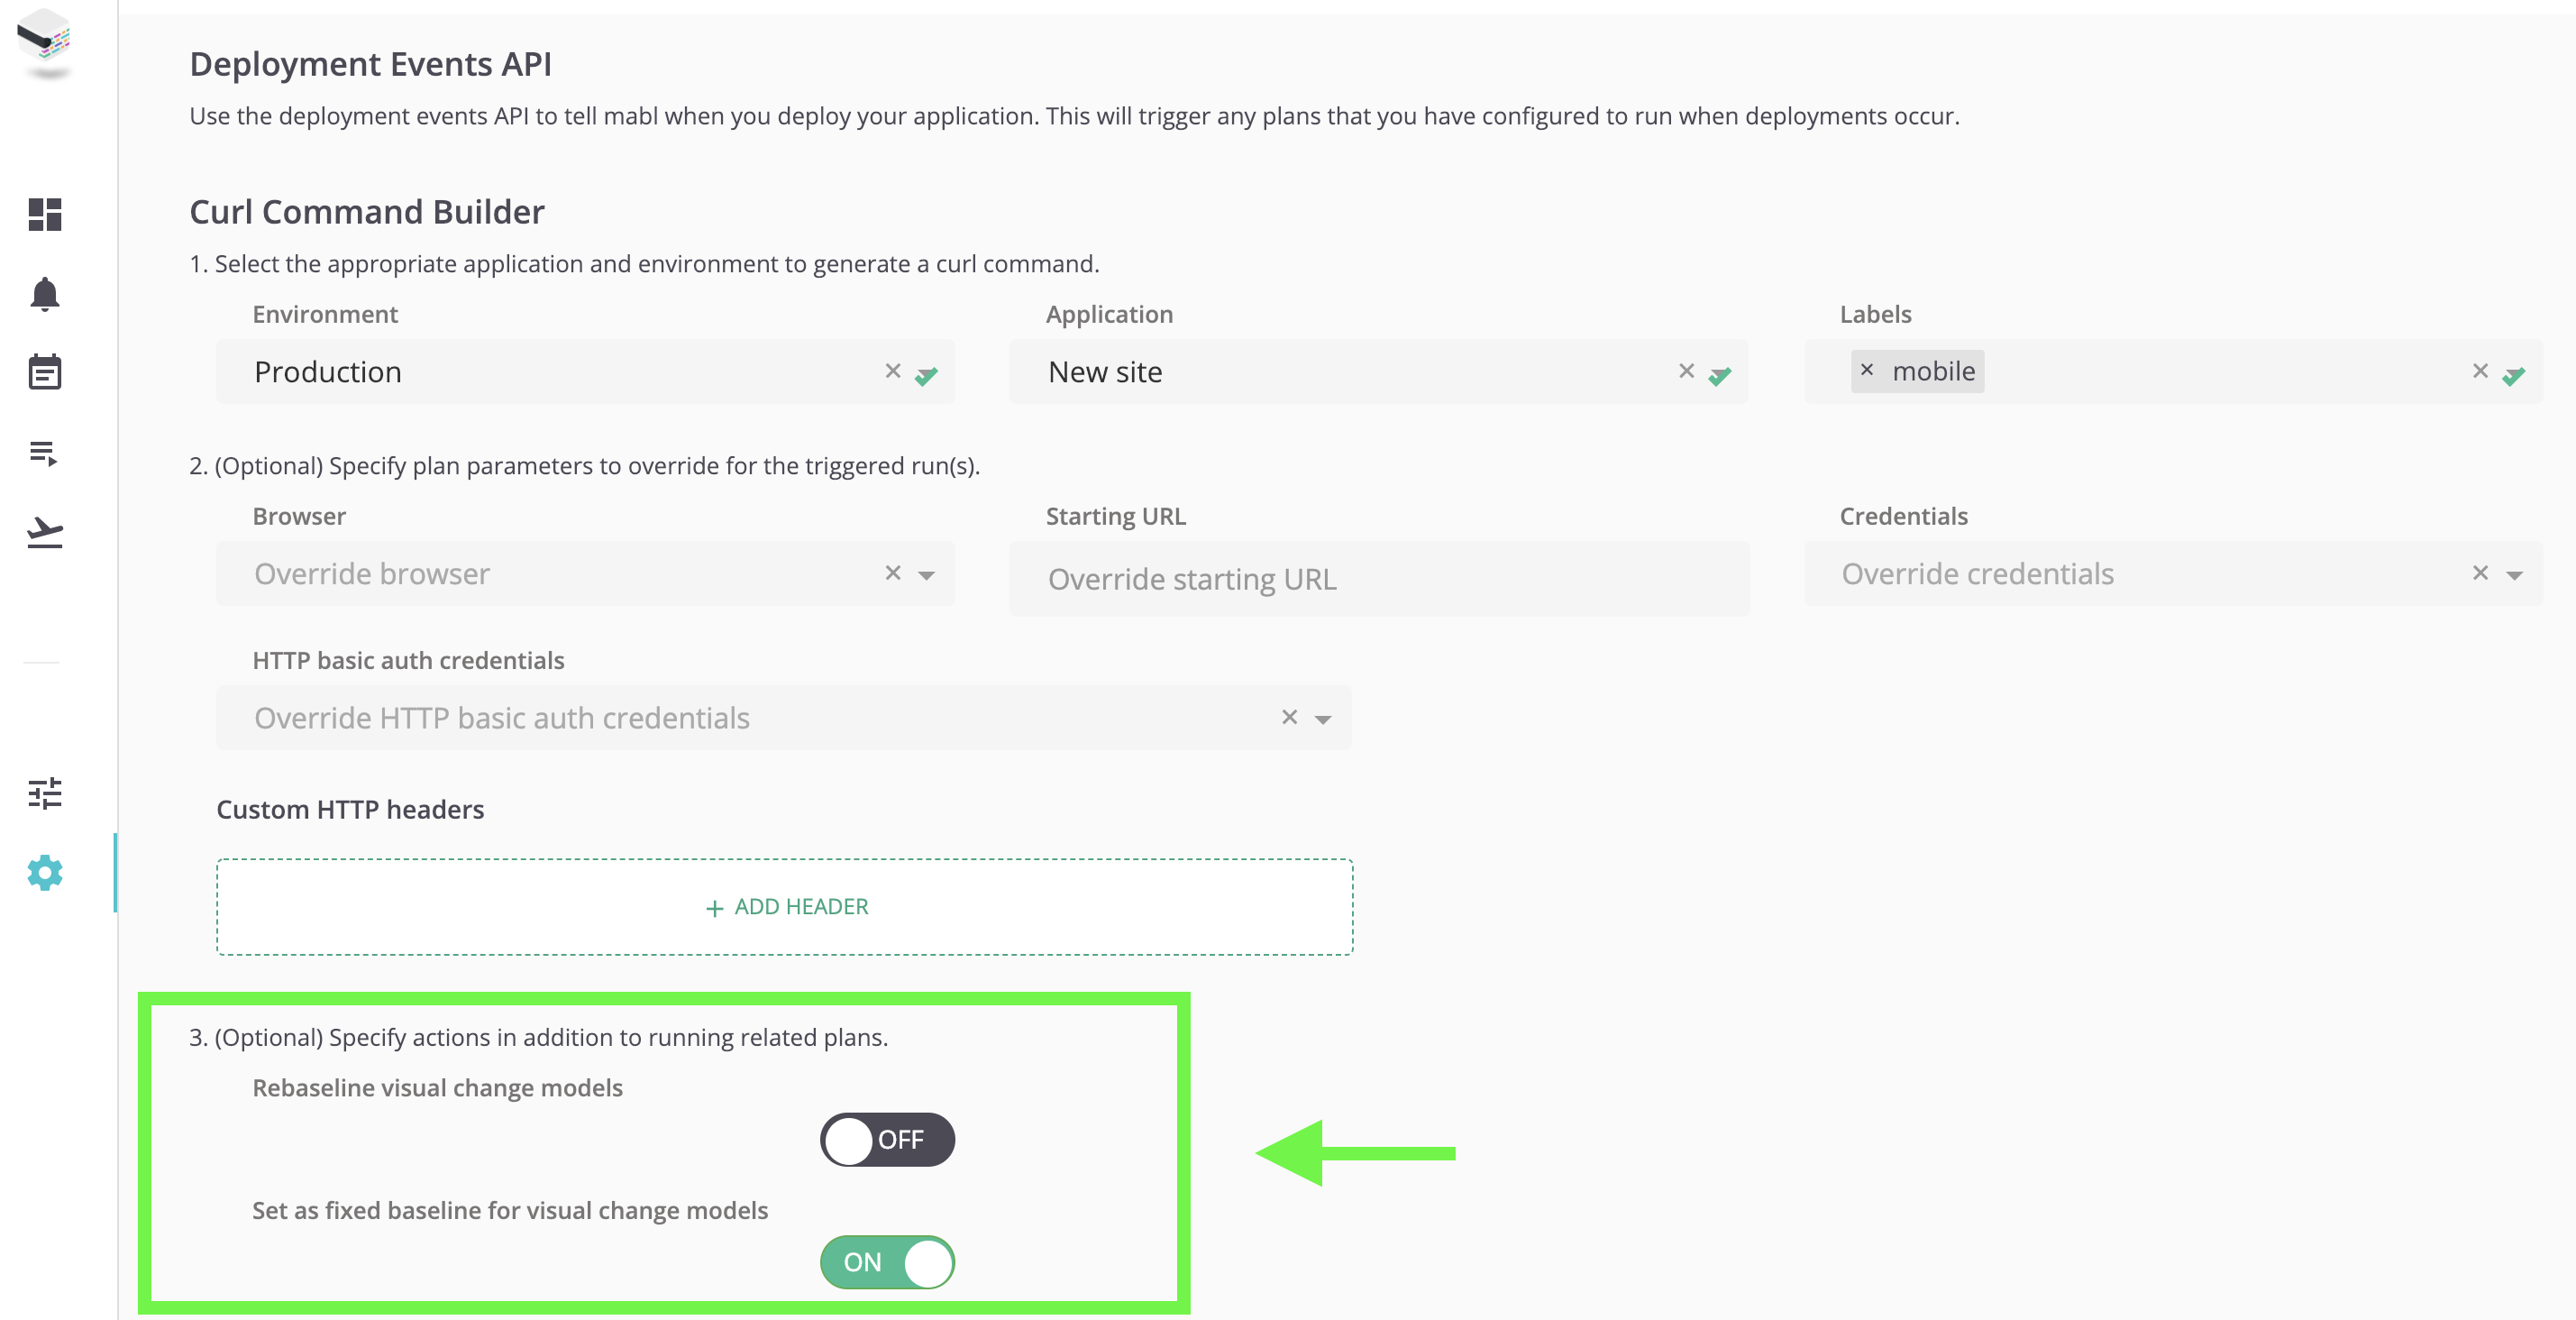Click the Override starting URL field
Image resolution: width=2576 pixels, height=1320 pixels.
(1378, 579)
